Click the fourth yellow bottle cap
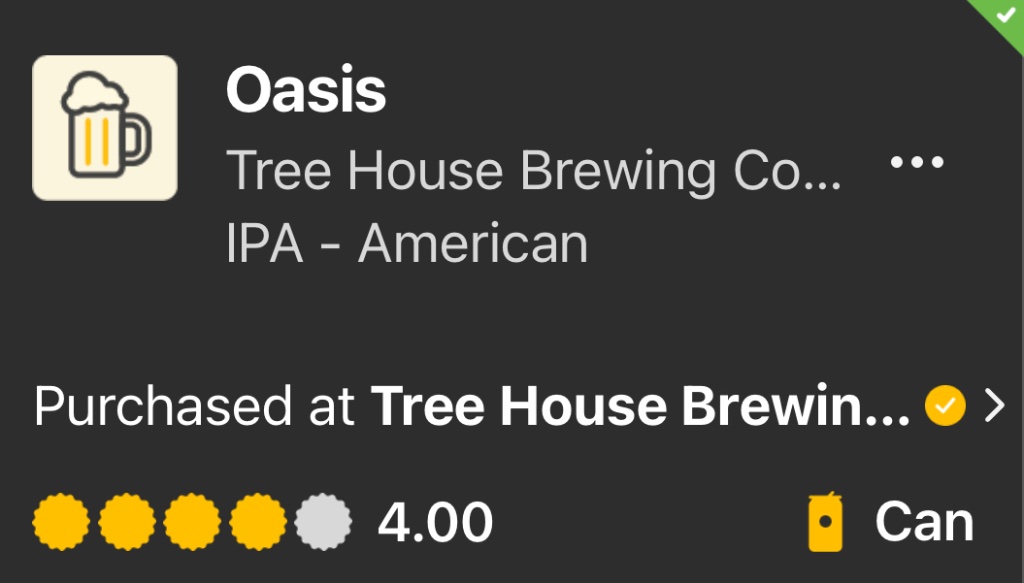Image resolution: width=1024 pixels, height=583 pixels. pyautogui.click(x=258, y=523)
